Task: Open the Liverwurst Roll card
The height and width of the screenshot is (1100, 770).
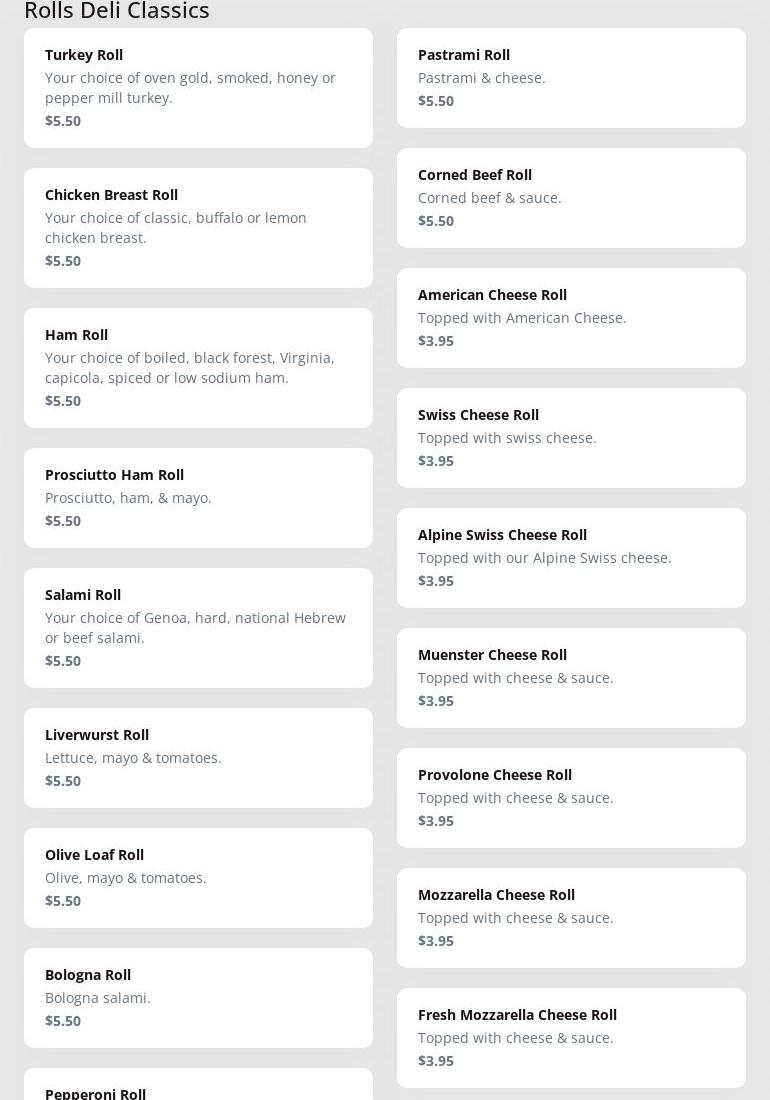Action: (x=198, y=758)
